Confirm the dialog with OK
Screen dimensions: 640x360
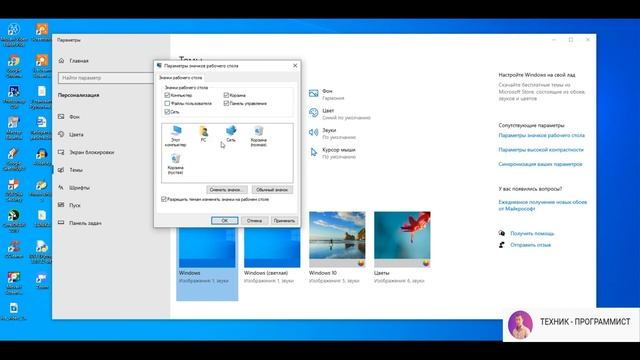pyautogui.click(x=224, y=220)
